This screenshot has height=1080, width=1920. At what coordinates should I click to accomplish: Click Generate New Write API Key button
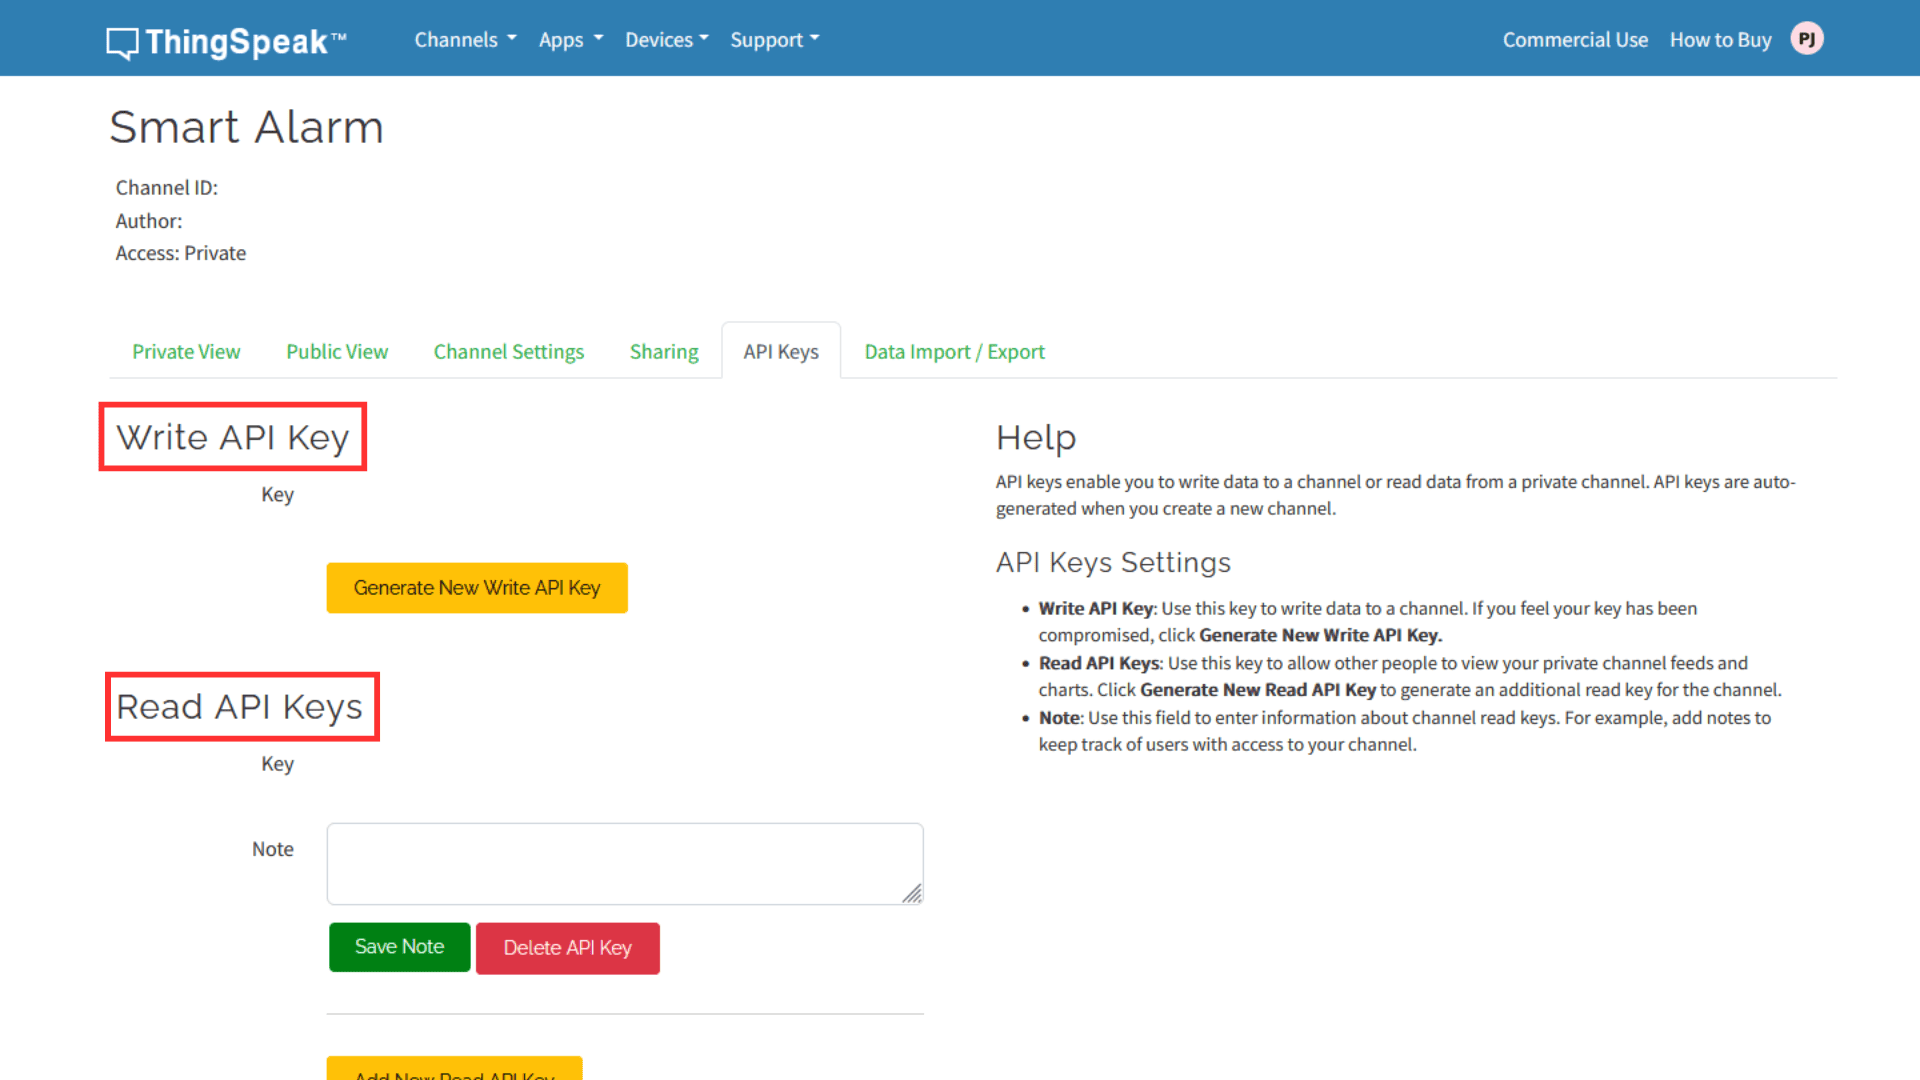point(477,588)
